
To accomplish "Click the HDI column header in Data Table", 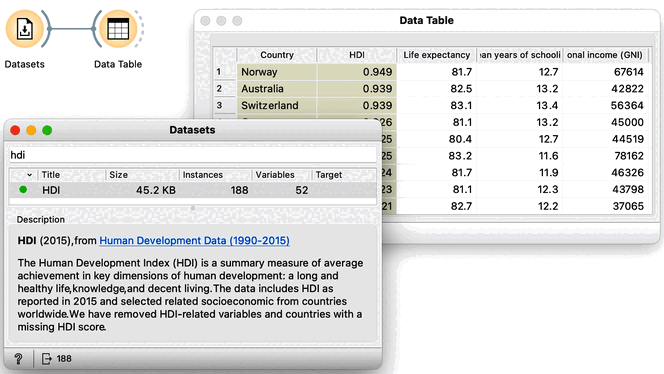I will tap(357, 55).
